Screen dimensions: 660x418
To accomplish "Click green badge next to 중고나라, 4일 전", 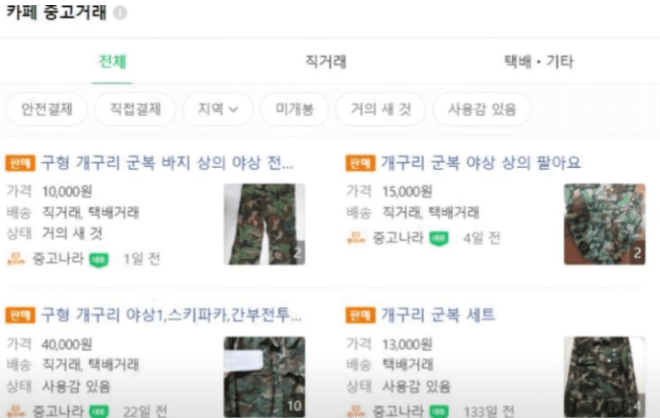I will [x=439, y=239].
